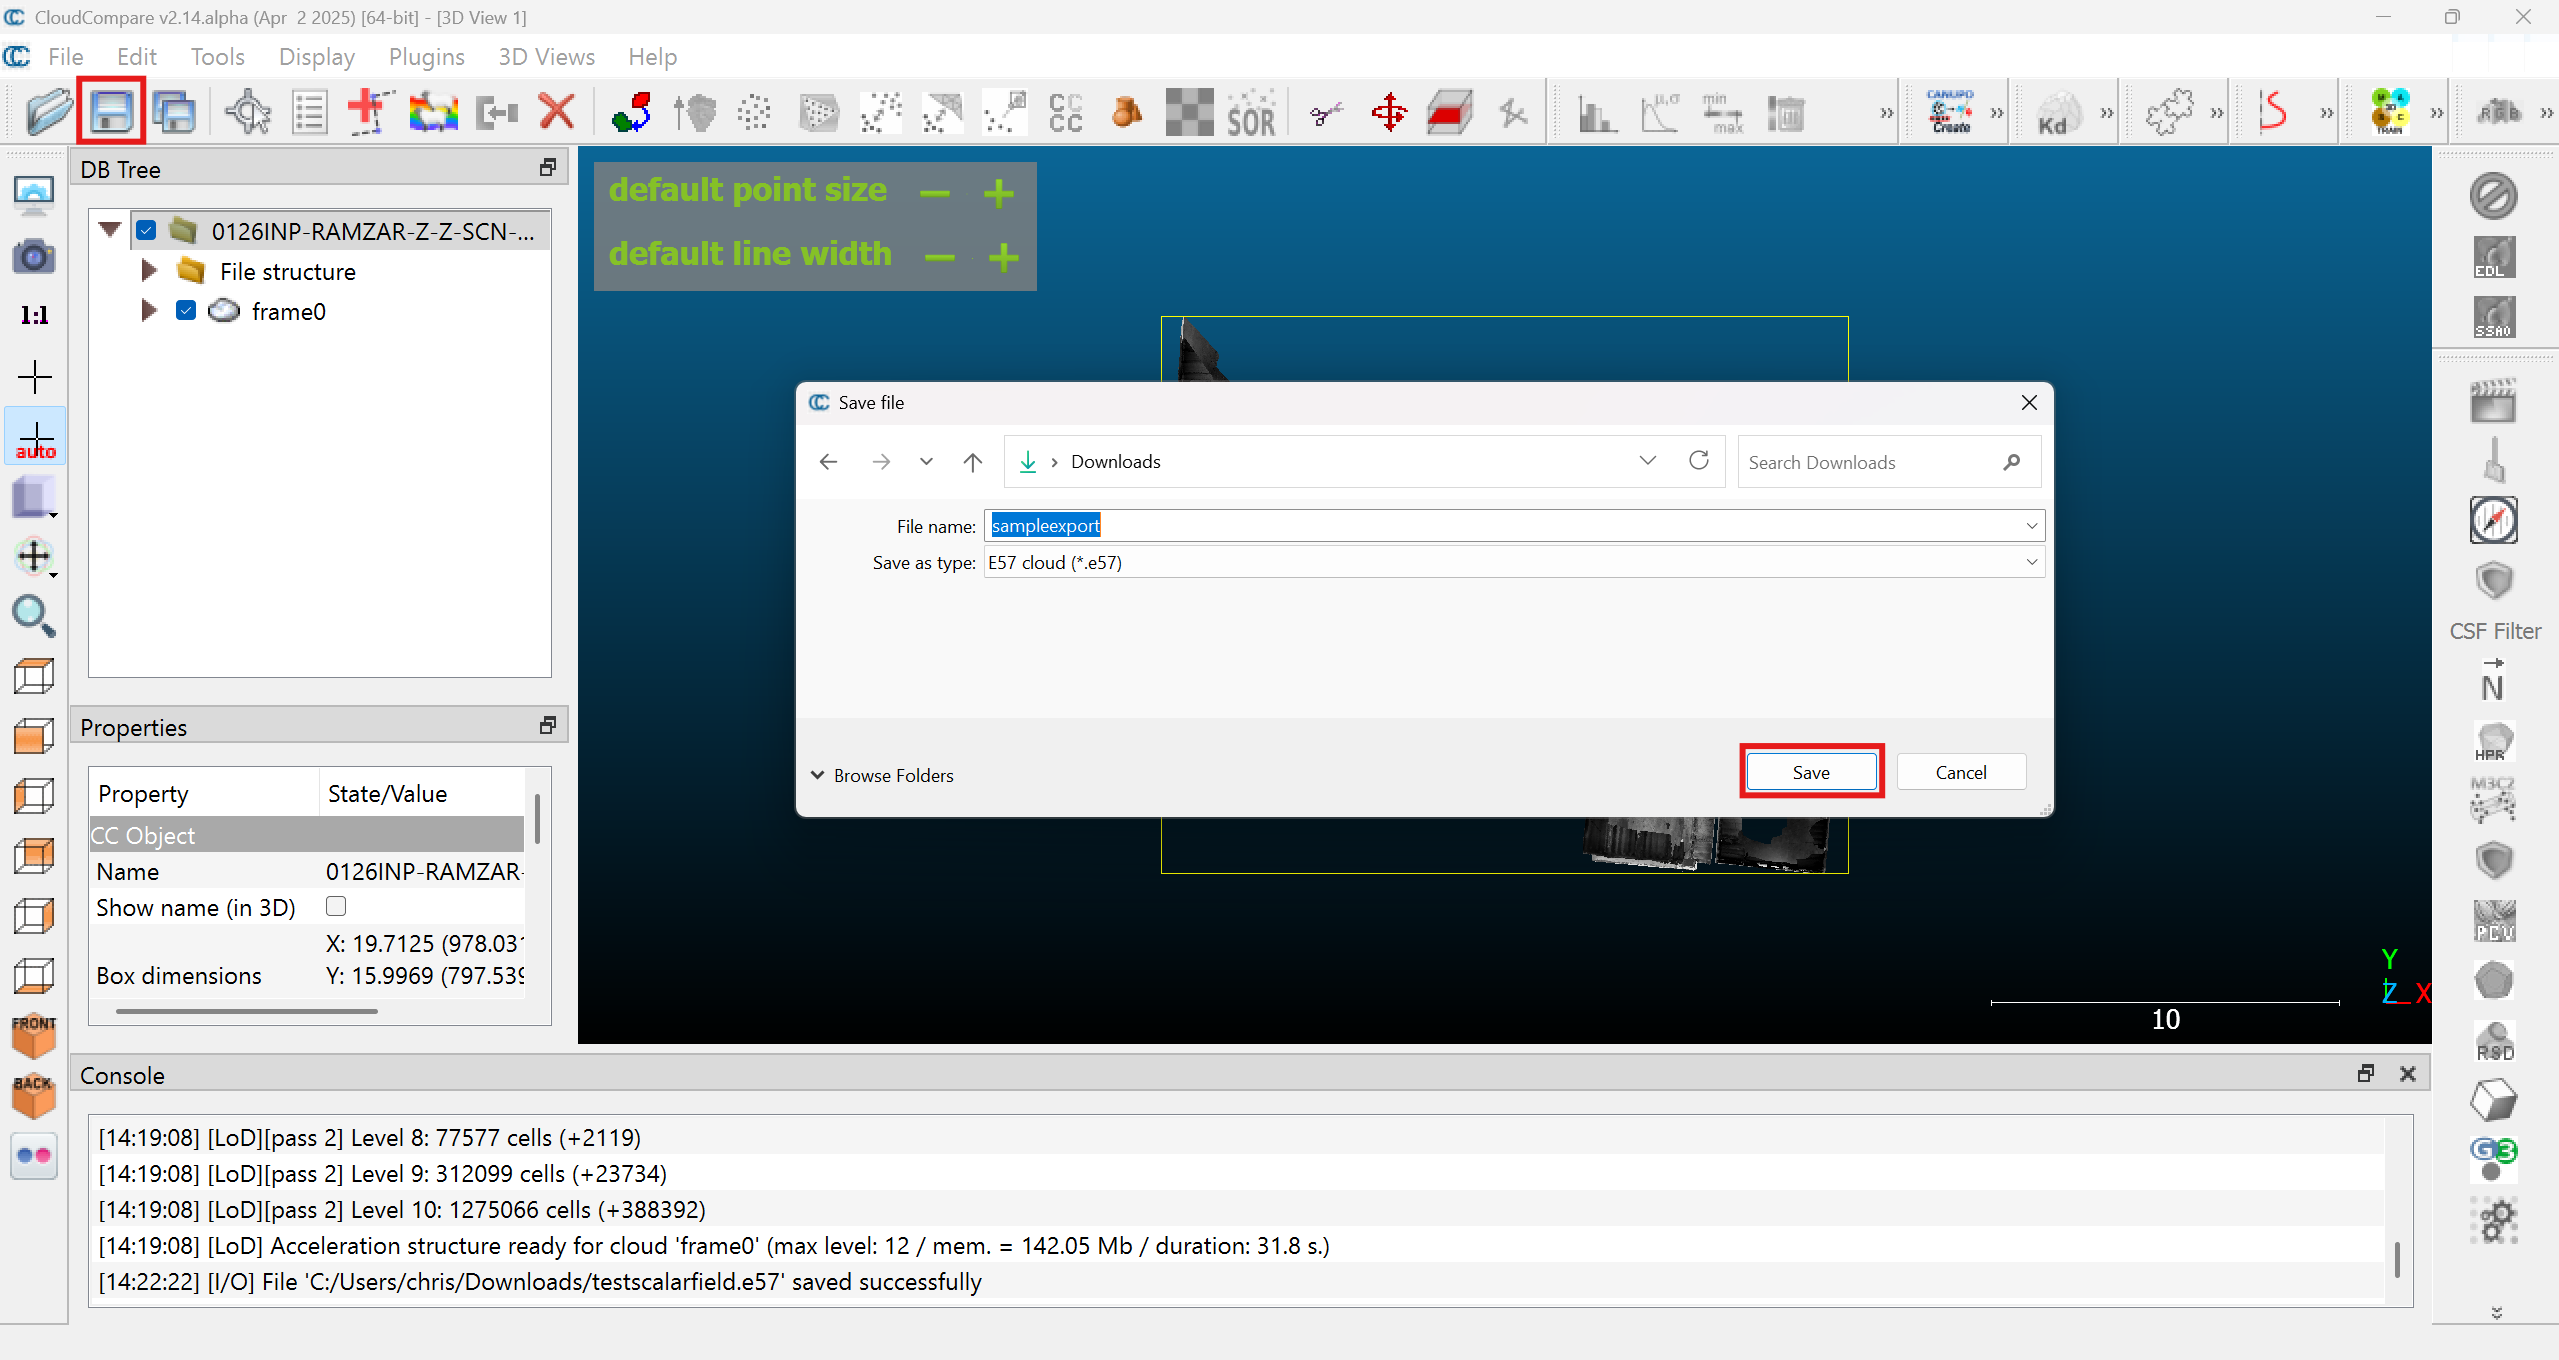Uncheck the frame0 visibility checkbox
The height and width of the screenshot is (1360, 2559).
(x=186, y=311)
